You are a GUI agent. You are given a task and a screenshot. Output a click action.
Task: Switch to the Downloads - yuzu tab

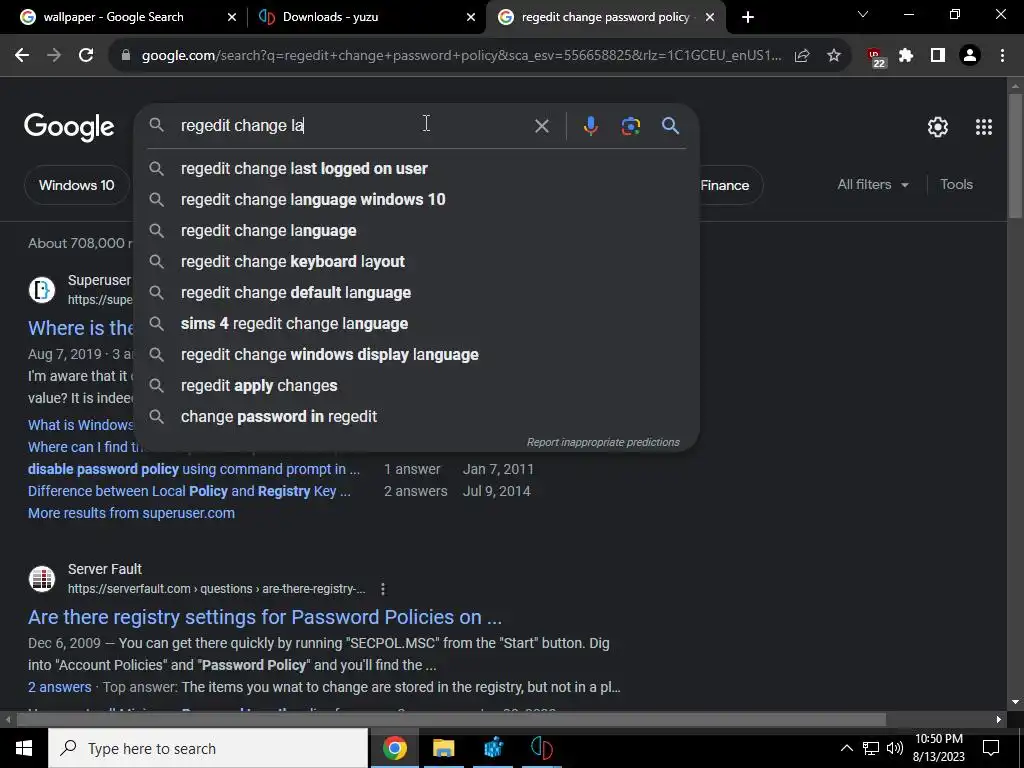point(330,17)
